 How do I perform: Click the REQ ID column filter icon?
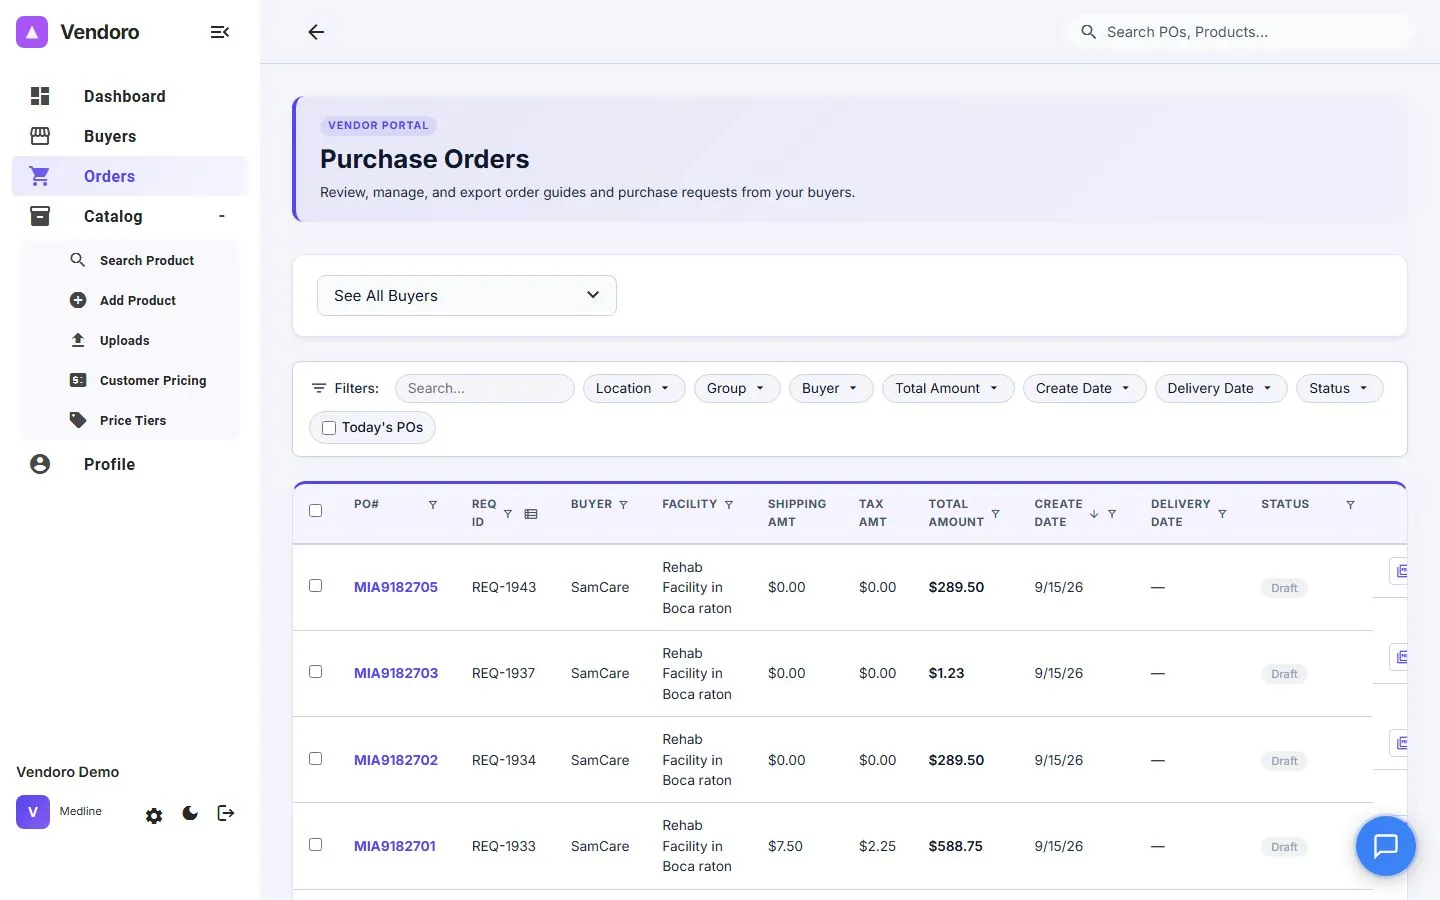[508, 514]
